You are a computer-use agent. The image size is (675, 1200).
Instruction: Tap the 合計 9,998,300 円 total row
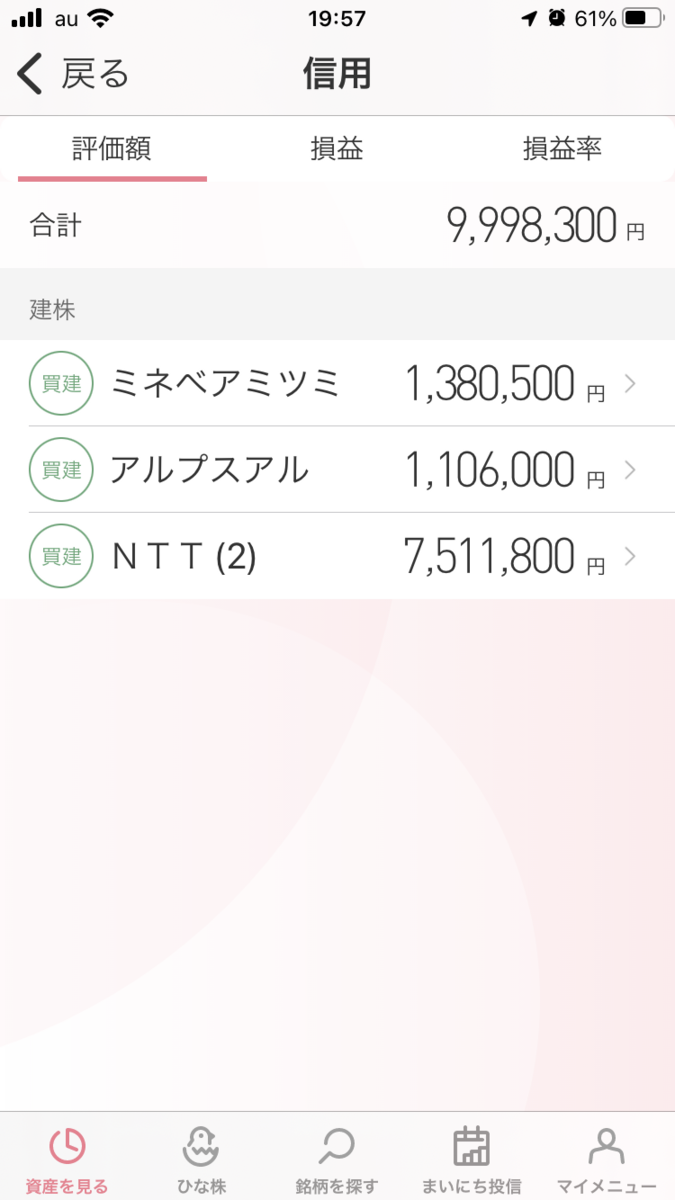click(x=337, y=226)
